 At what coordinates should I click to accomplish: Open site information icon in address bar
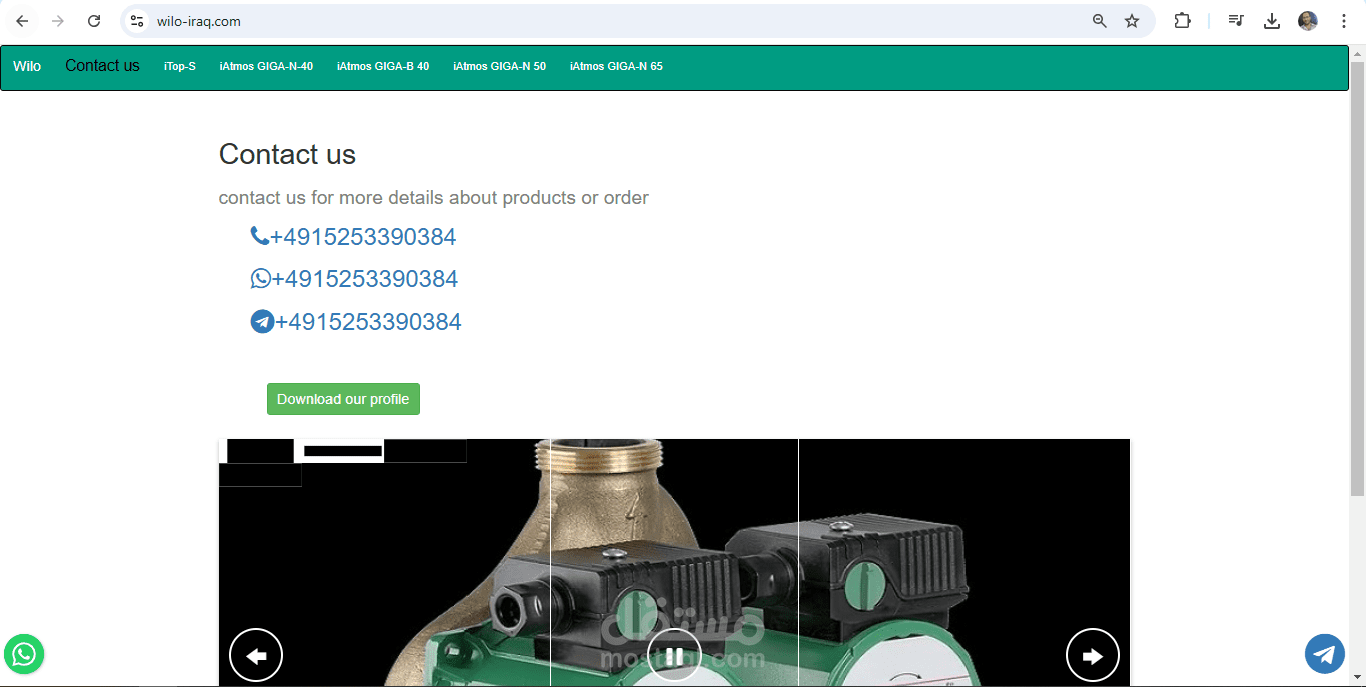click(x=138, y=21)
